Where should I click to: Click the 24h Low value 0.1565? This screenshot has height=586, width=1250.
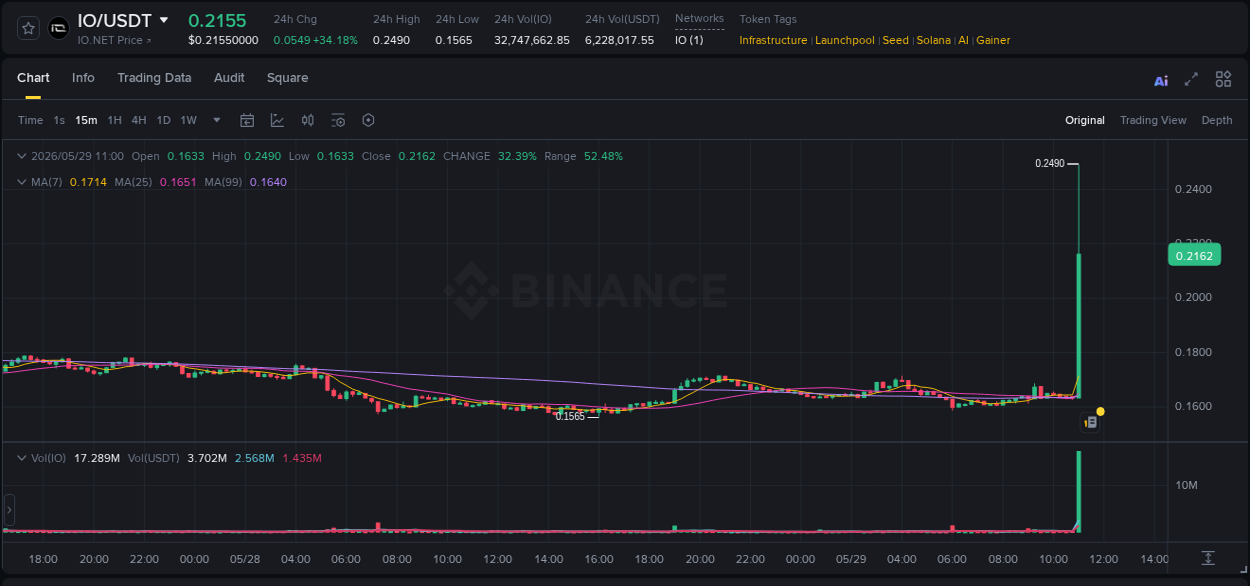[x=454, y=40]
